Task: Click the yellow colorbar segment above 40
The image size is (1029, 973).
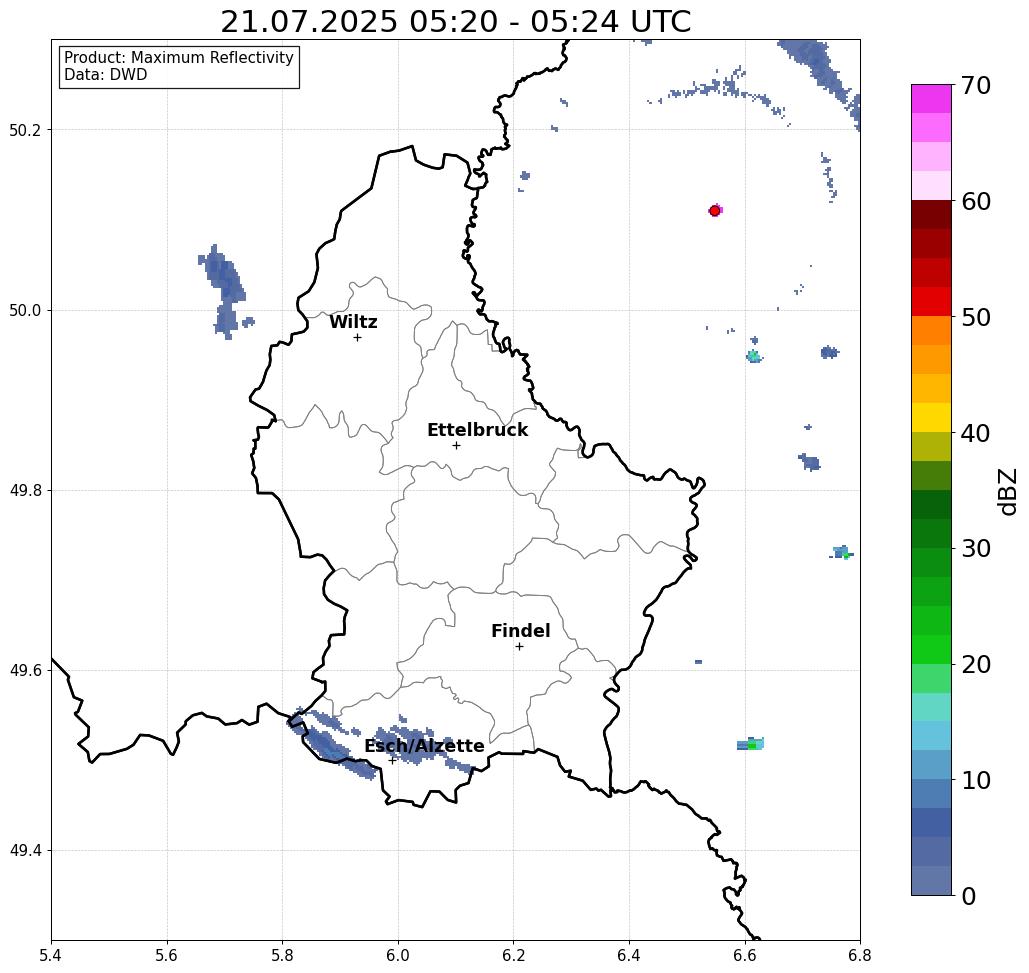Action: tap(931, 417)
